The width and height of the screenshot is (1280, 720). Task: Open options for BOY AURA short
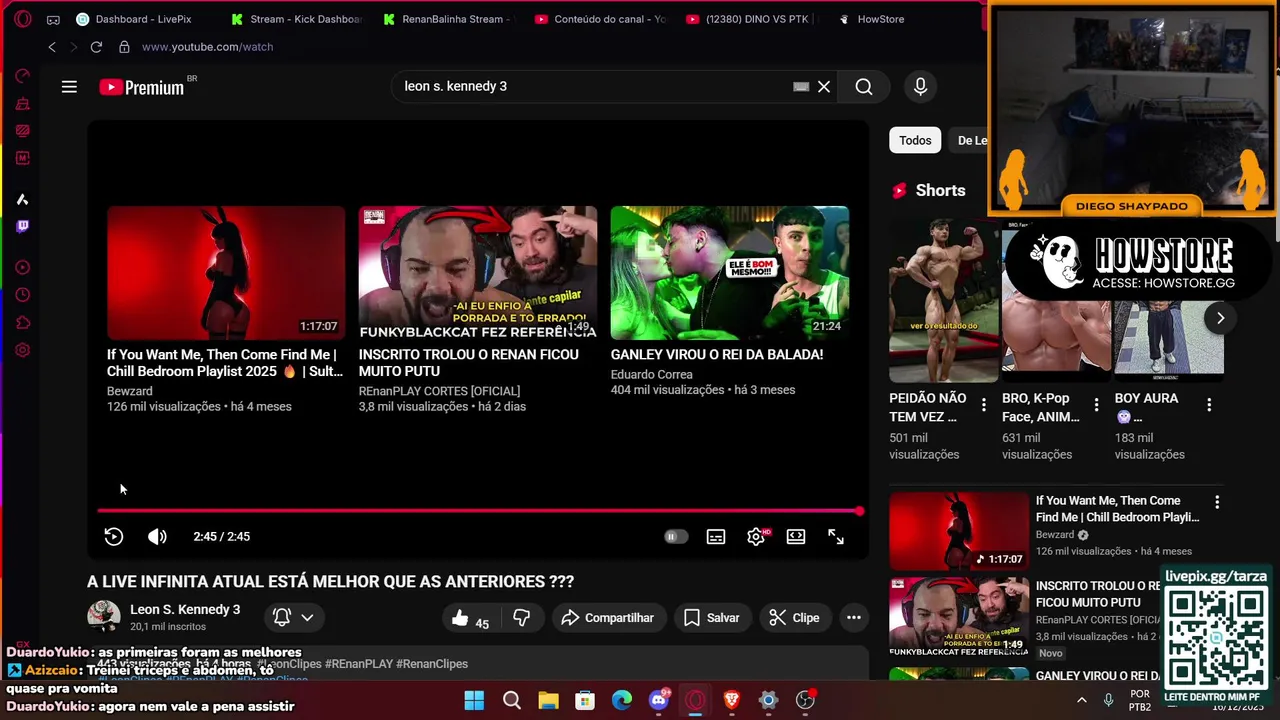[x=1209, y=405]
